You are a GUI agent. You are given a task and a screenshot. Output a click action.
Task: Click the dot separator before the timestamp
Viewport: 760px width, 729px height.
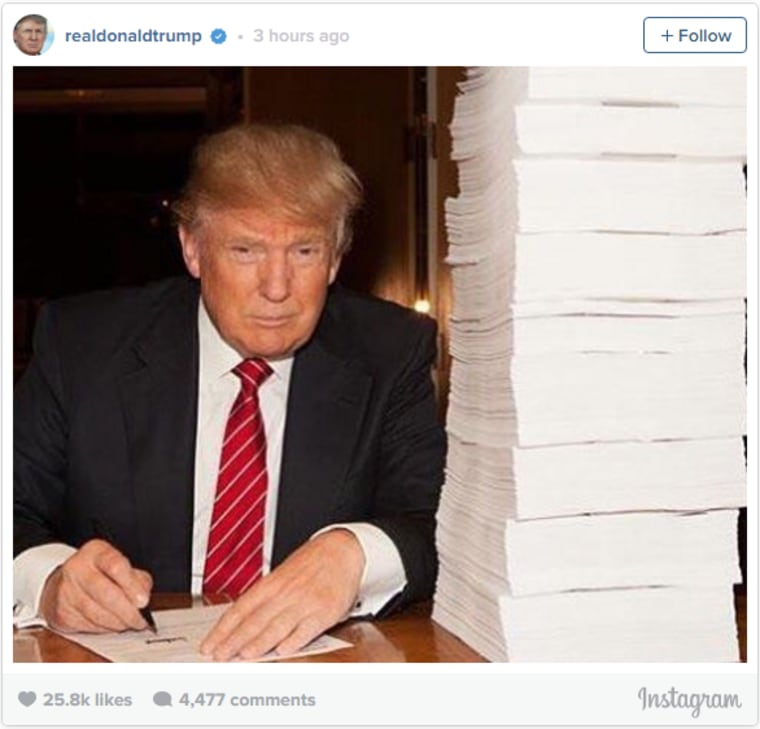tap(240, 36)
